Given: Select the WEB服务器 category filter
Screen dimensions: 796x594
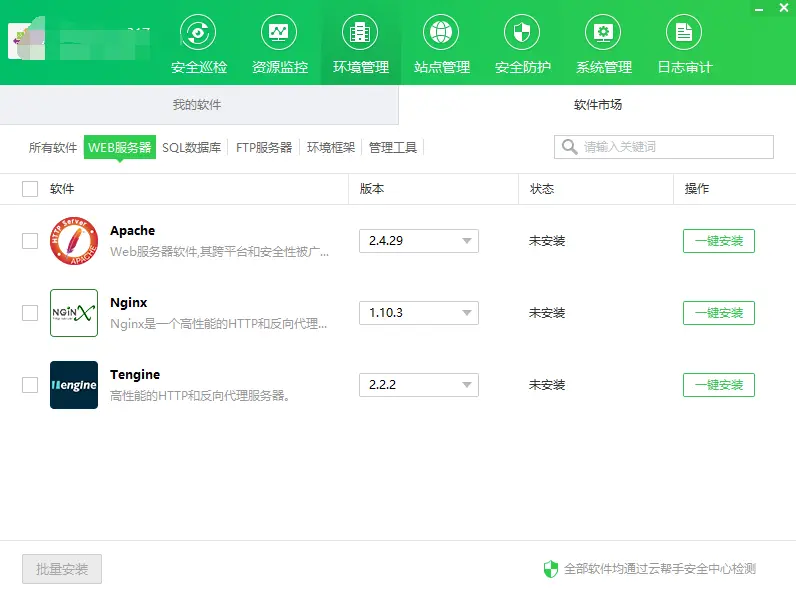Looking at the screenshot, I should tap(120, 147).
